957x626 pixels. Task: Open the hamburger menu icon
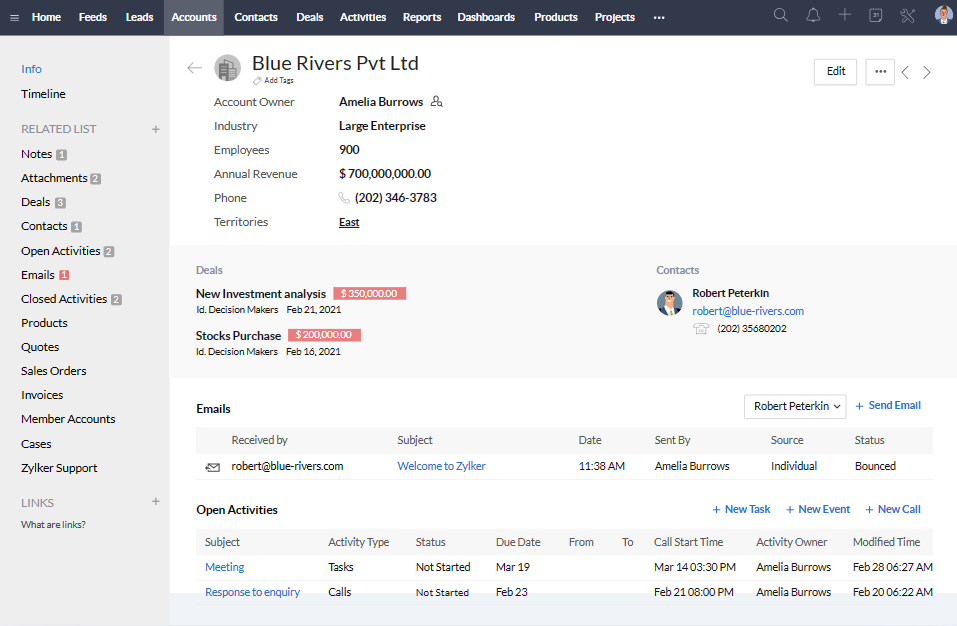coord(13,17)
